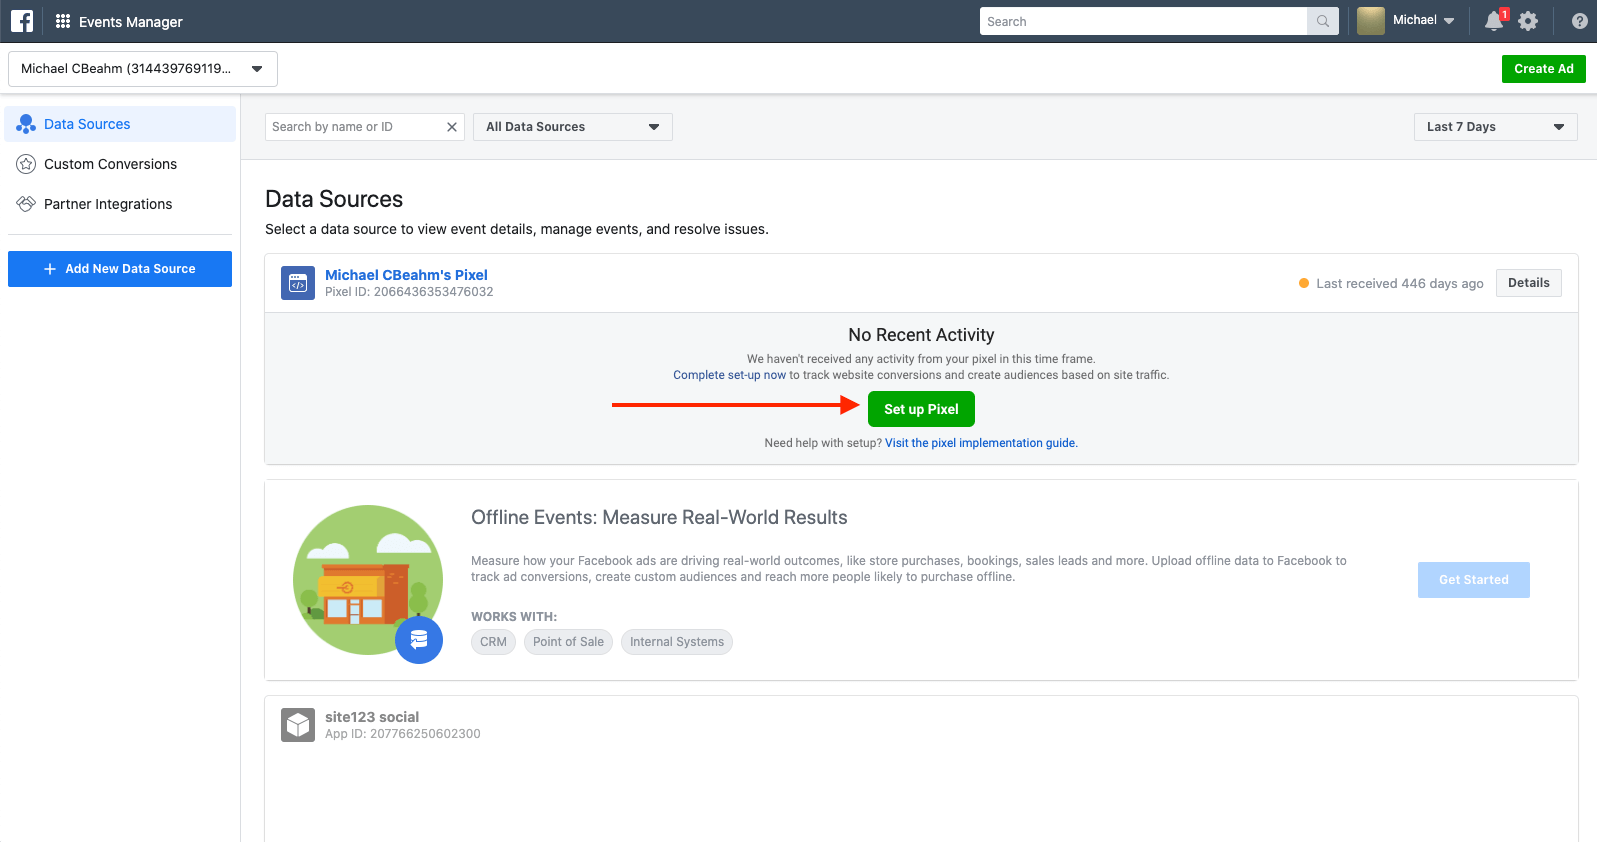Open pixel Details button
Screen dimensions: 1597x842
coord(1529,283)
